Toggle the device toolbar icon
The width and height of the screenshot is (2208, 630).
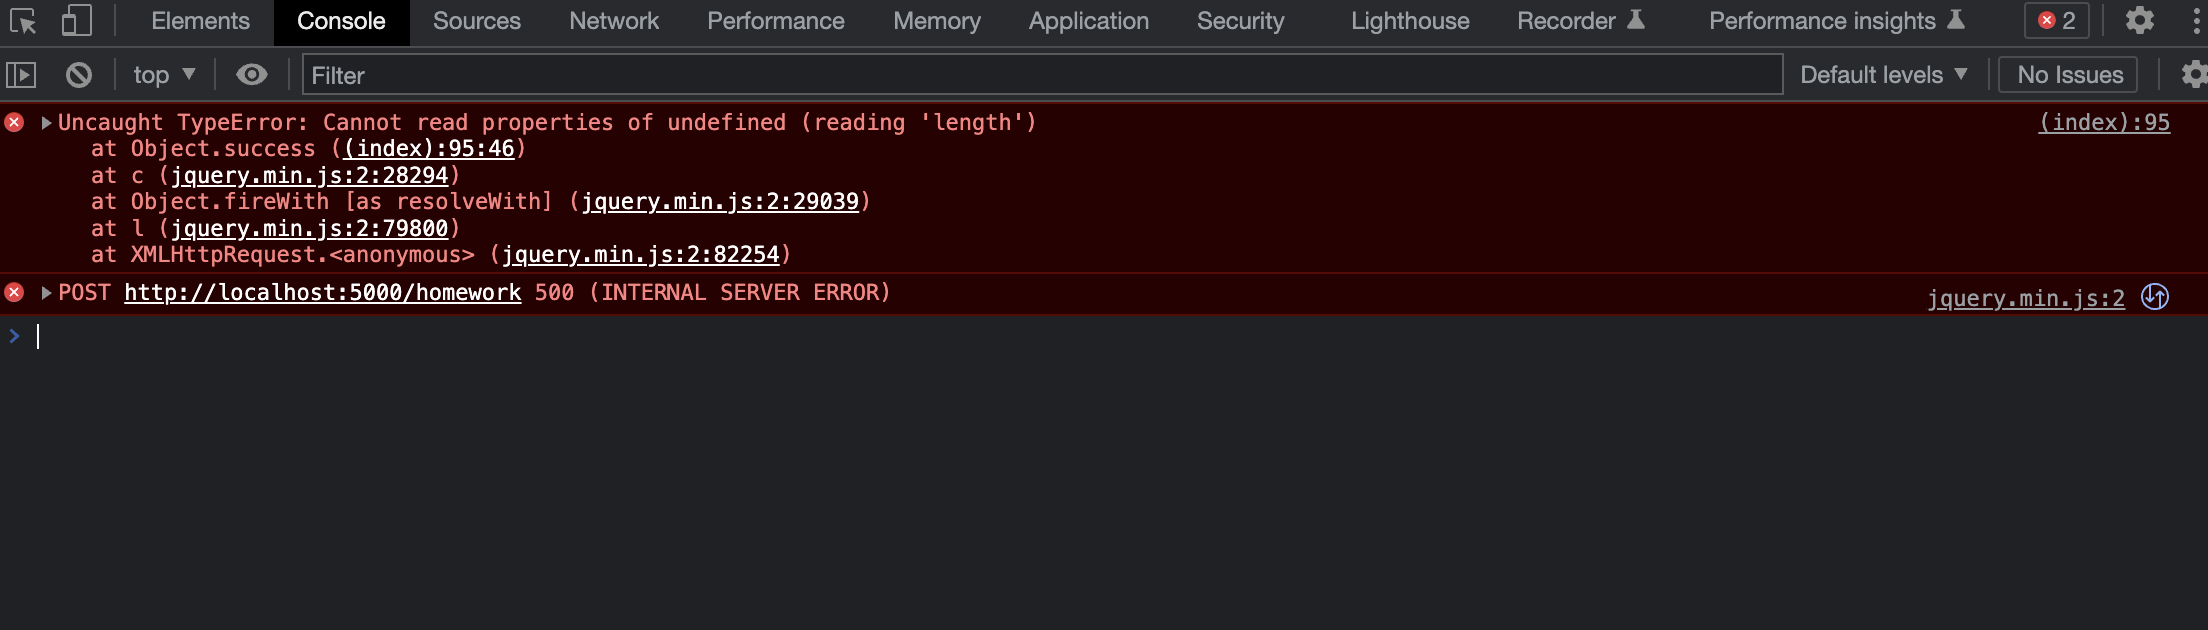[76, 21]
